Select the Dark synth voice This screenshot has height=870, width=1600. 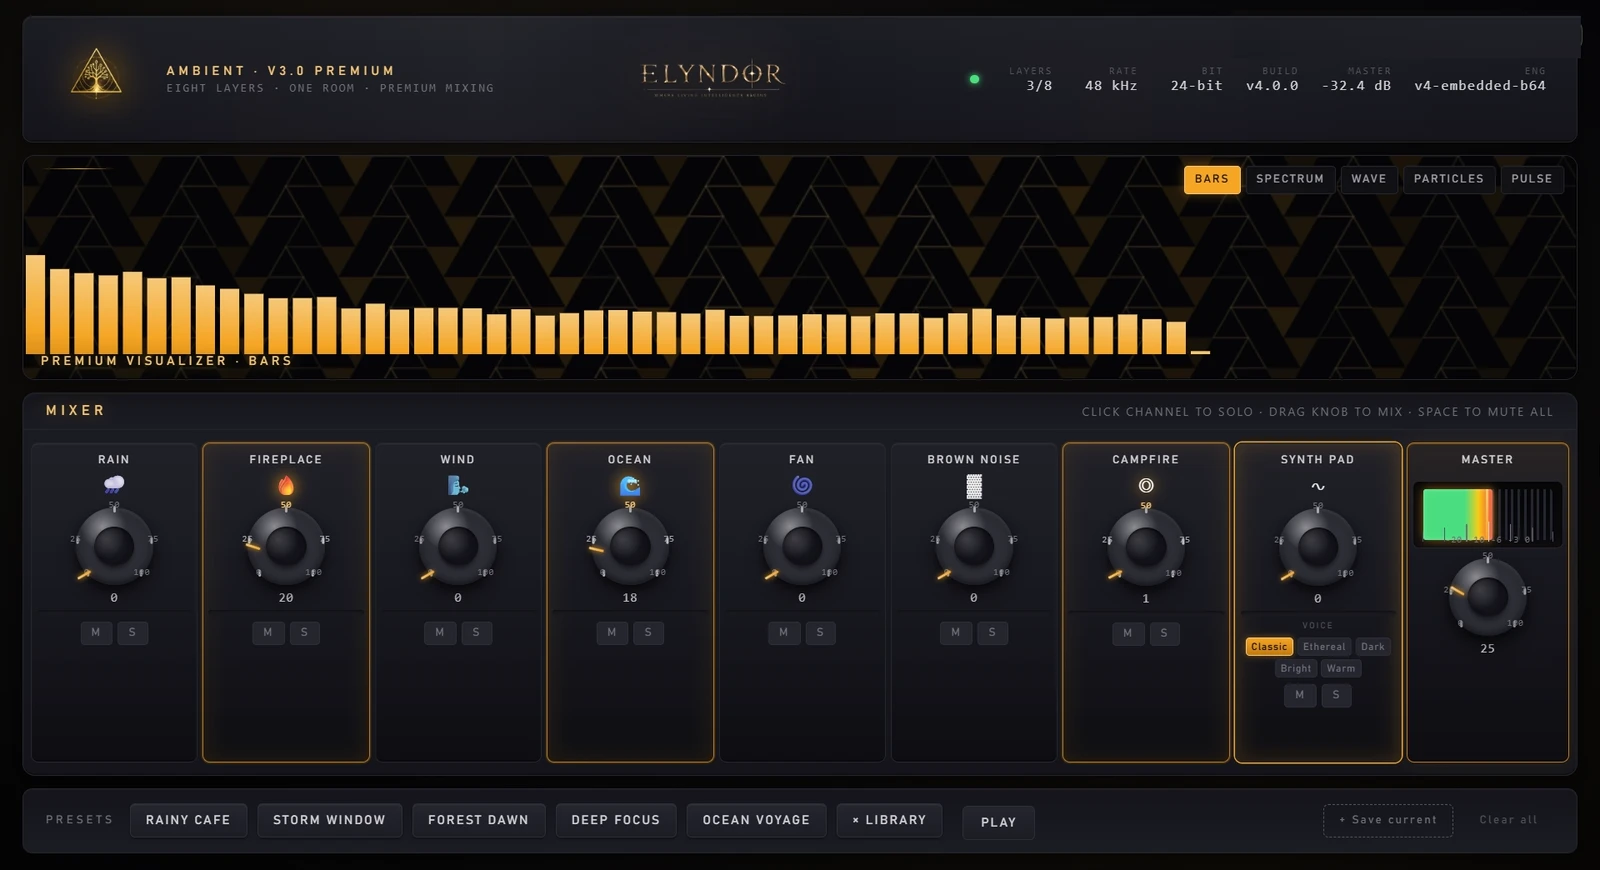(x=1373, y=647)
